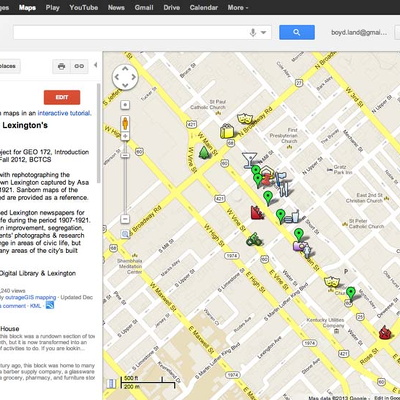Open the KML link
This screenshot has height=400, width=400.
(x=35, y=306)
